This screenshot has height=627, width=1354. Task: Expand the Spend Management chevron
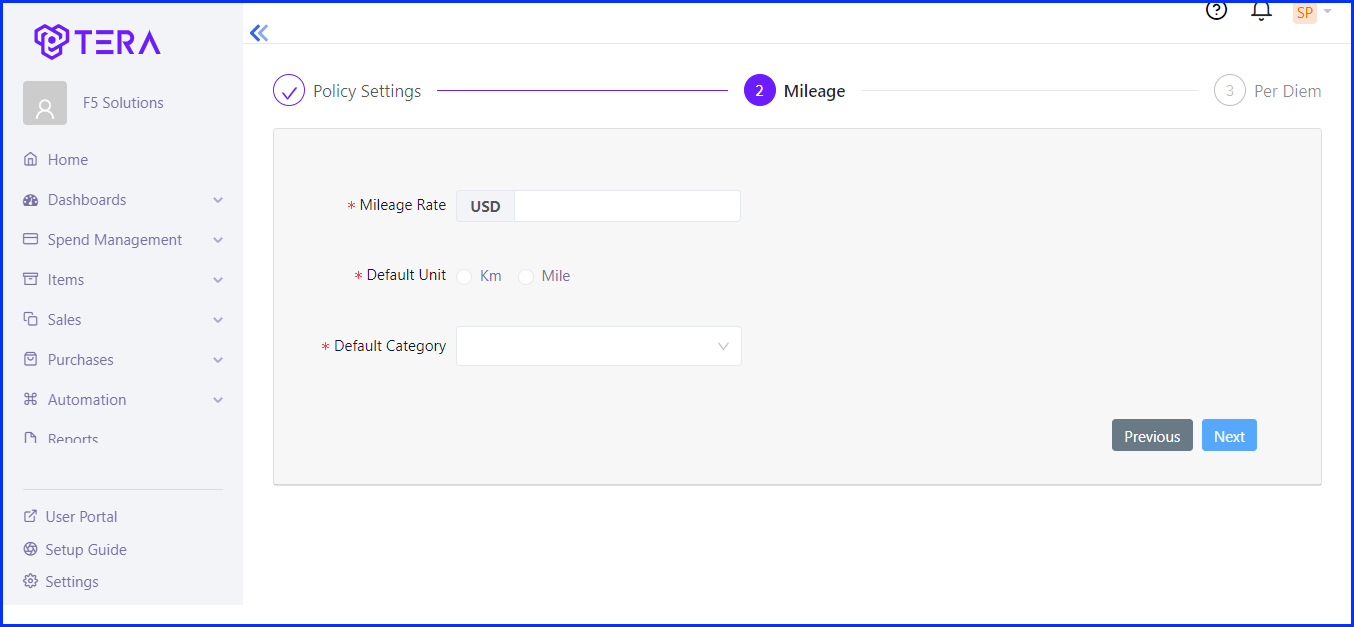pyautogui.click(x=218, y=240)
